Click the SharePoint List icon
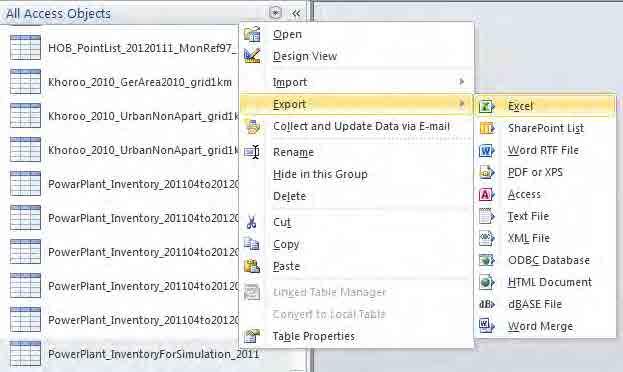Image resolution: width=623 pixels, height=372 pixels. 487,128
